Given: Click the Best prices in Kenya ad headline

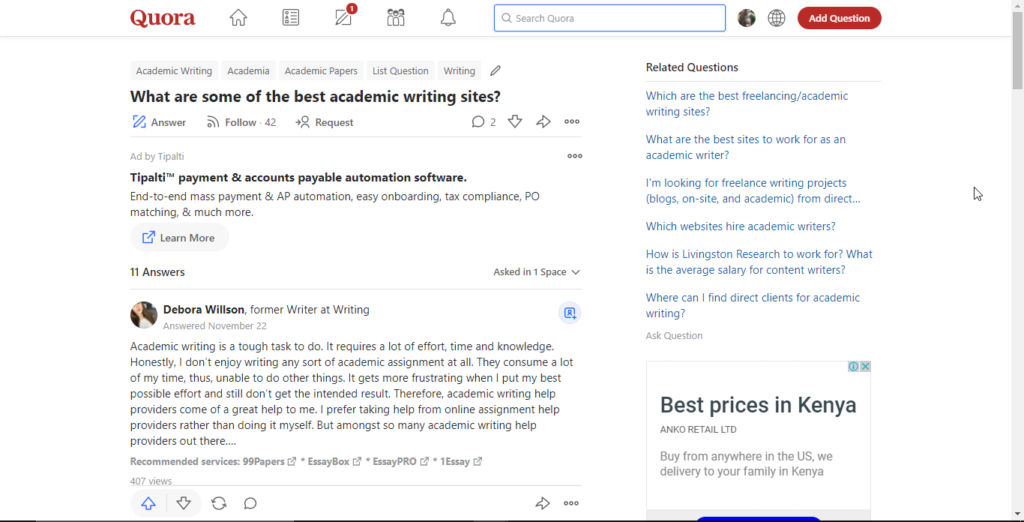Looking at the screenshot, I should 758,405.
